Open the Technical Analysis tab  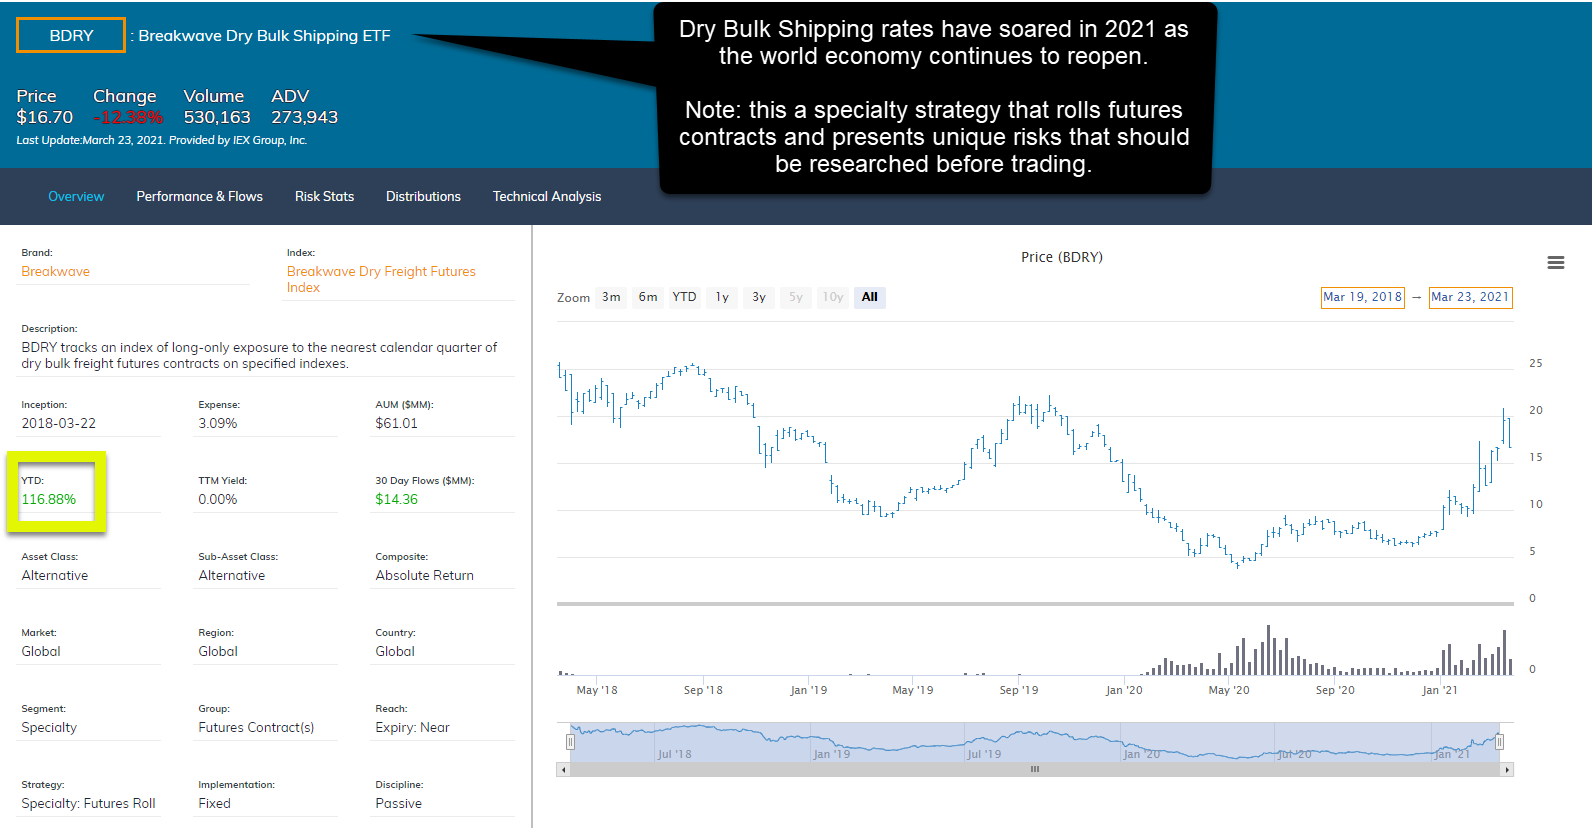[547, 196]
